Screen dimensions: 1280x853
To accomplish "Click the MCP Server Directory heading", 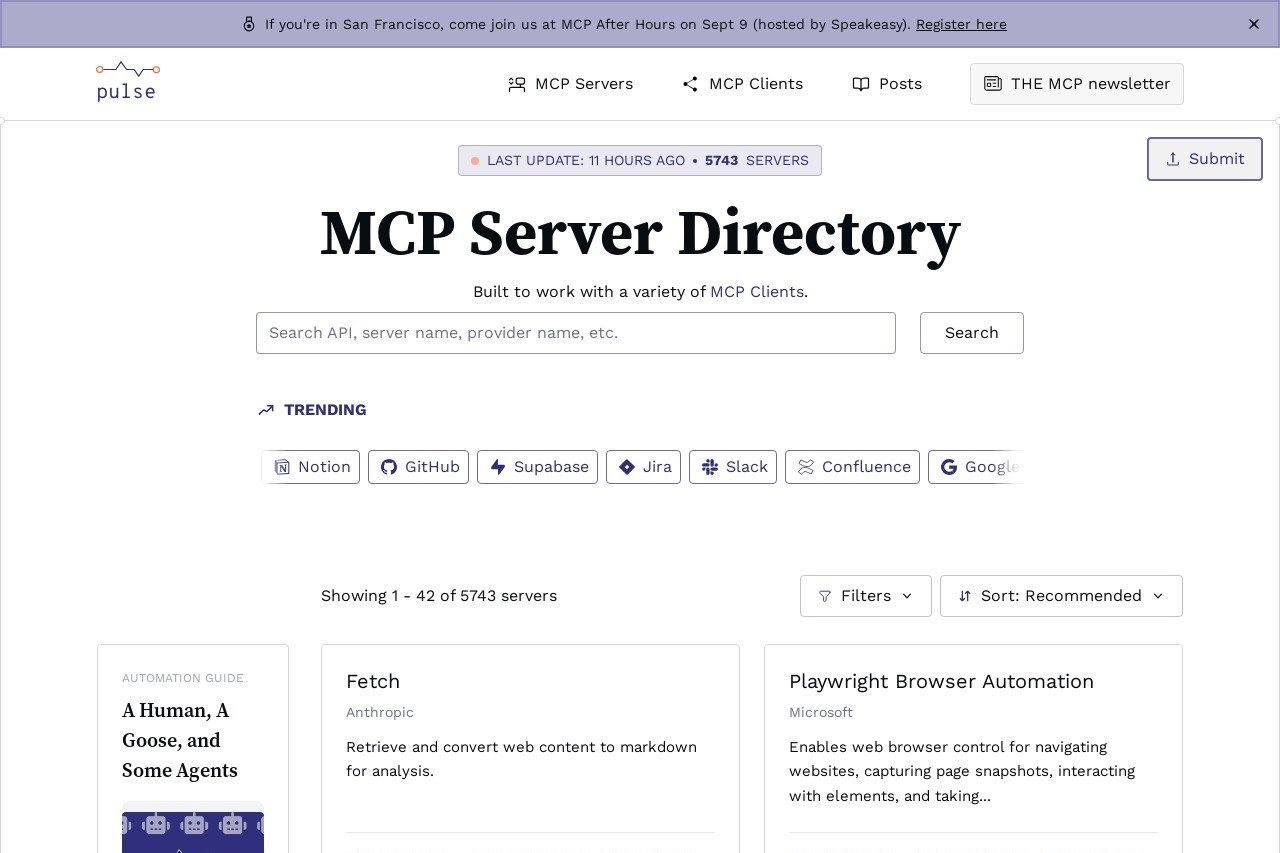I will coord(640,233).
